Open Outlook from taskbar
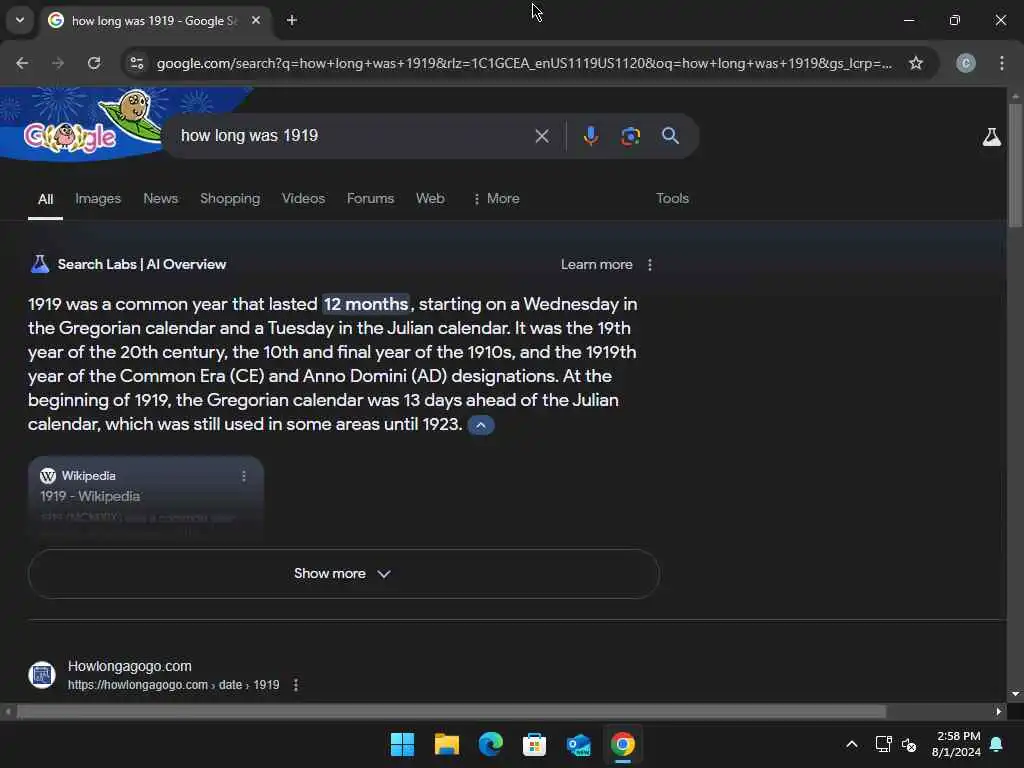The image size is (1024, 768). (579, 744)
